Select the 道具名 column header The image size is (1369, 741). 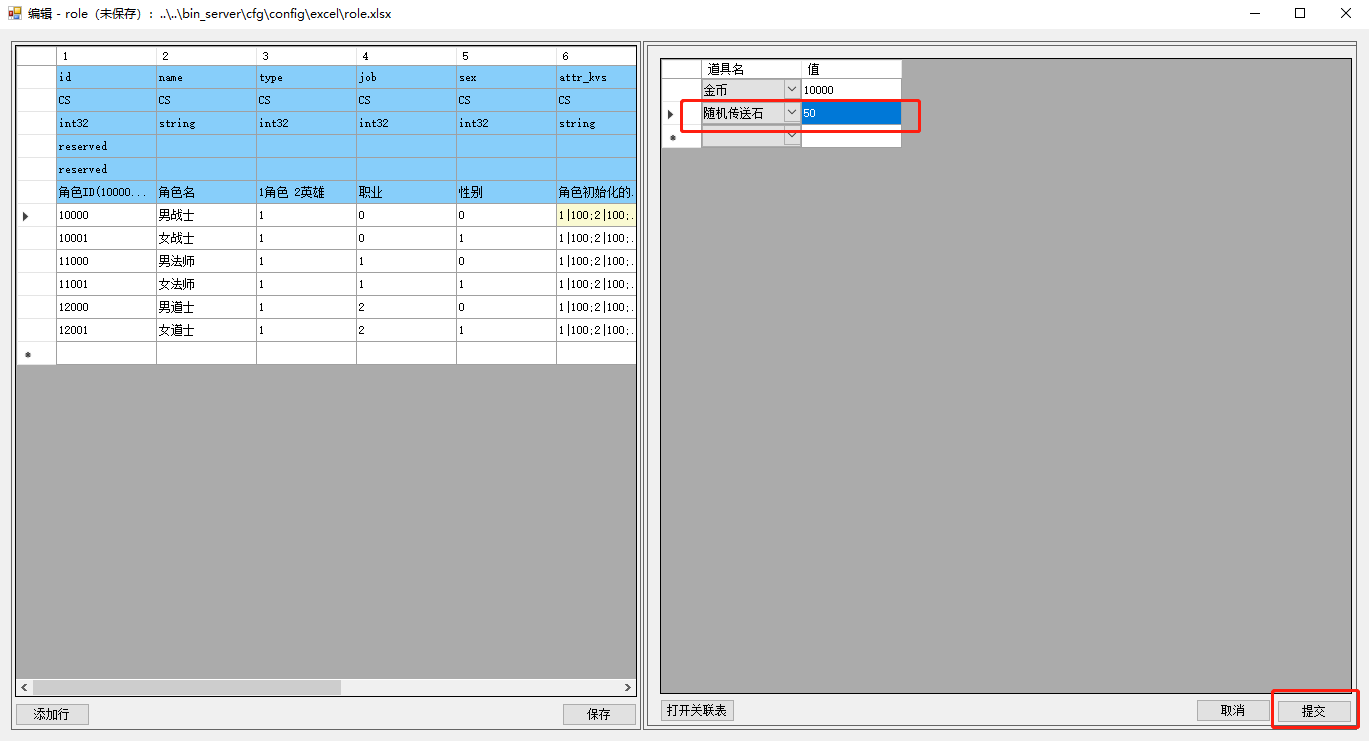[751, 69]
